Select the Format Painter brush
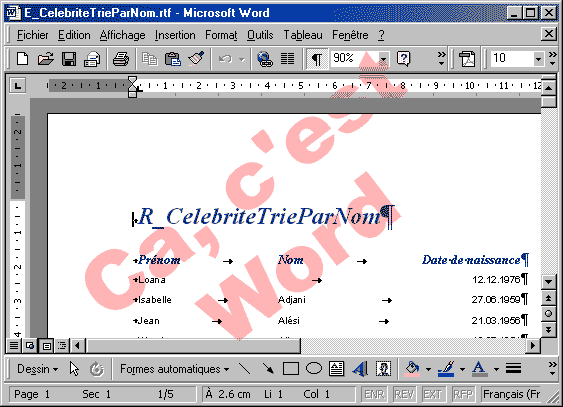Screen dimensions: 563x407 pos(196,59)
